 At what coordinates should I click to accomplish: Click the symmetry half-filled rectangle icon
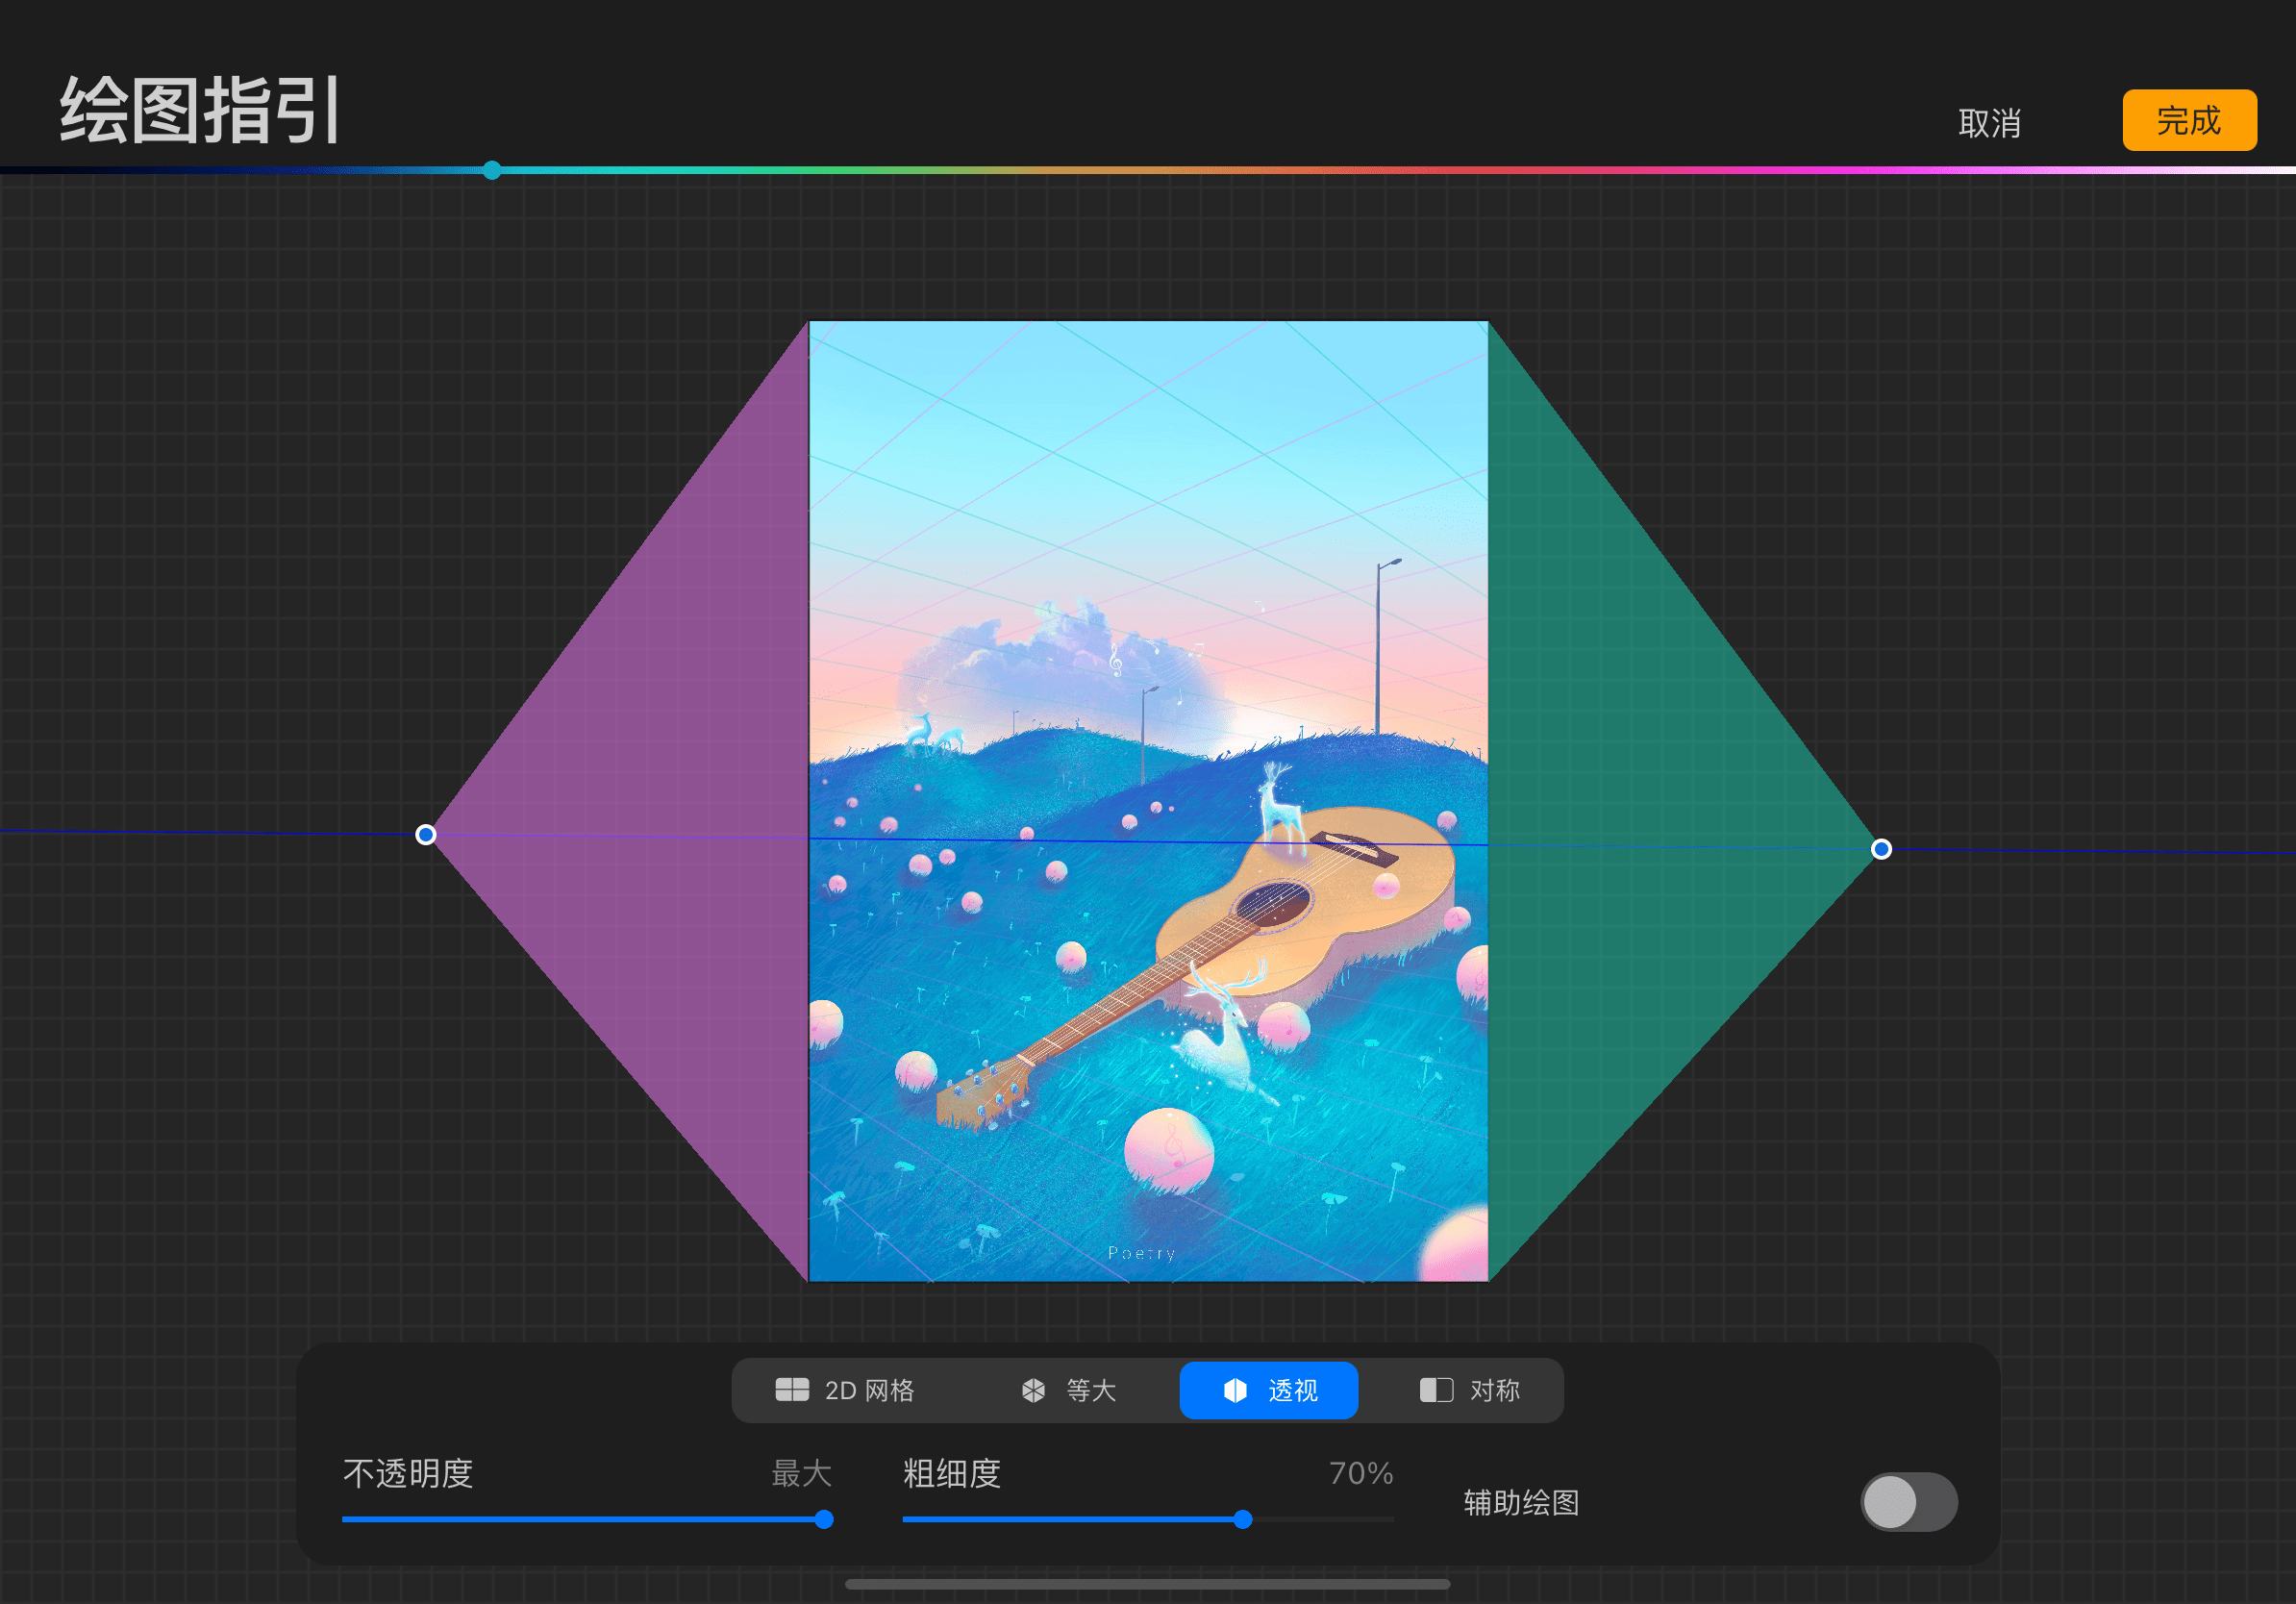click(x=1436, y=1390)
